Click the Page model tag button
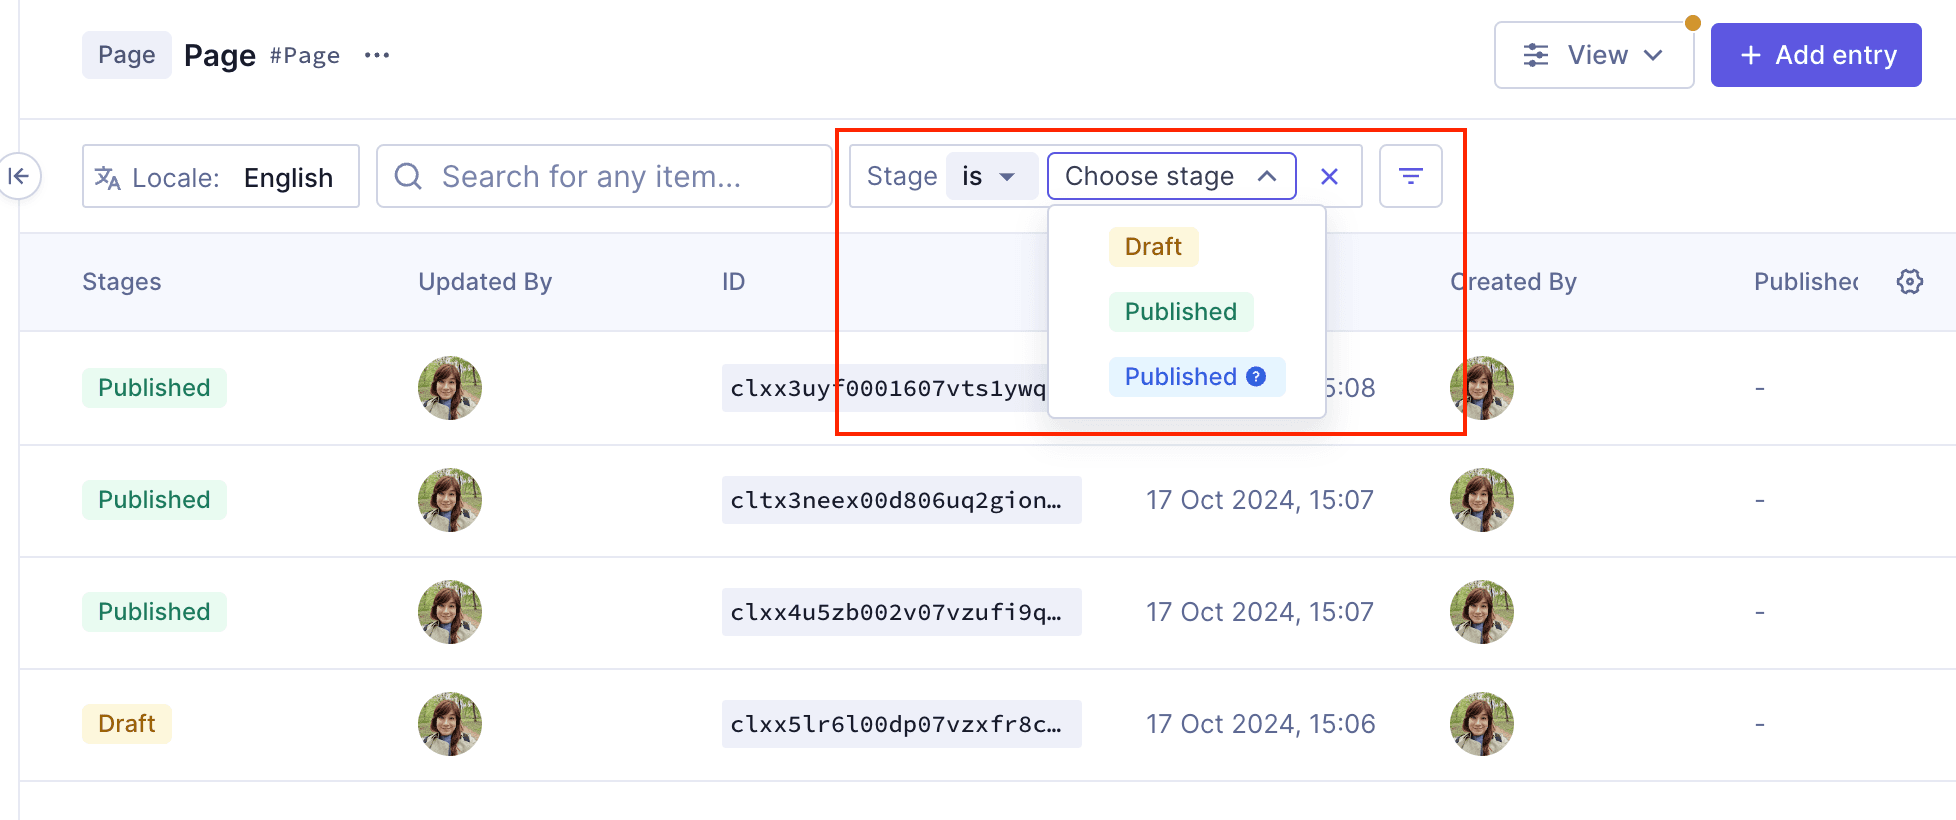Screen dimensions: 1956x820 click(126, 55)
